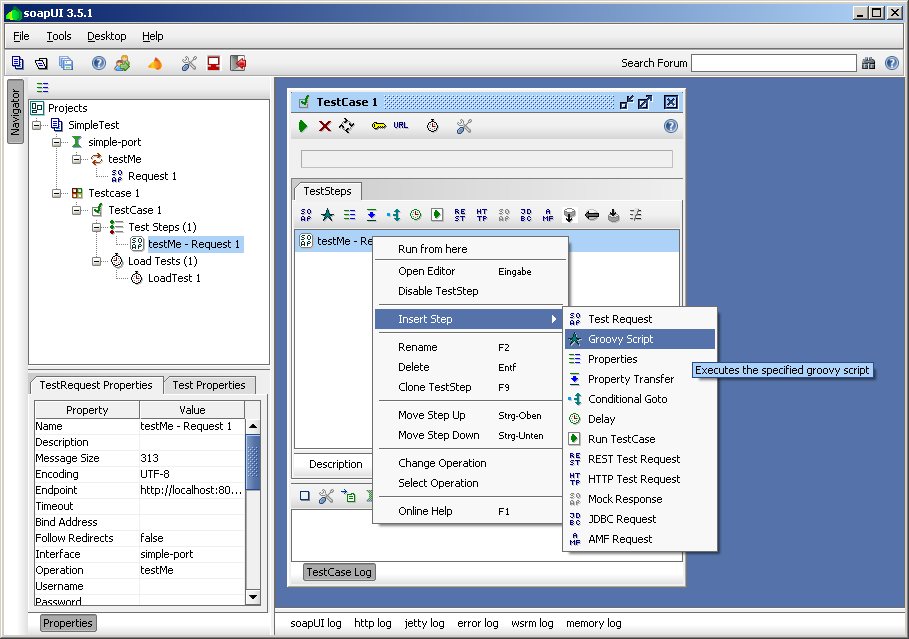The height and width of the screenshot is (639, 909).
Task: Toggle the Properties panel button at bottom
Action: (x=68, y=623)
